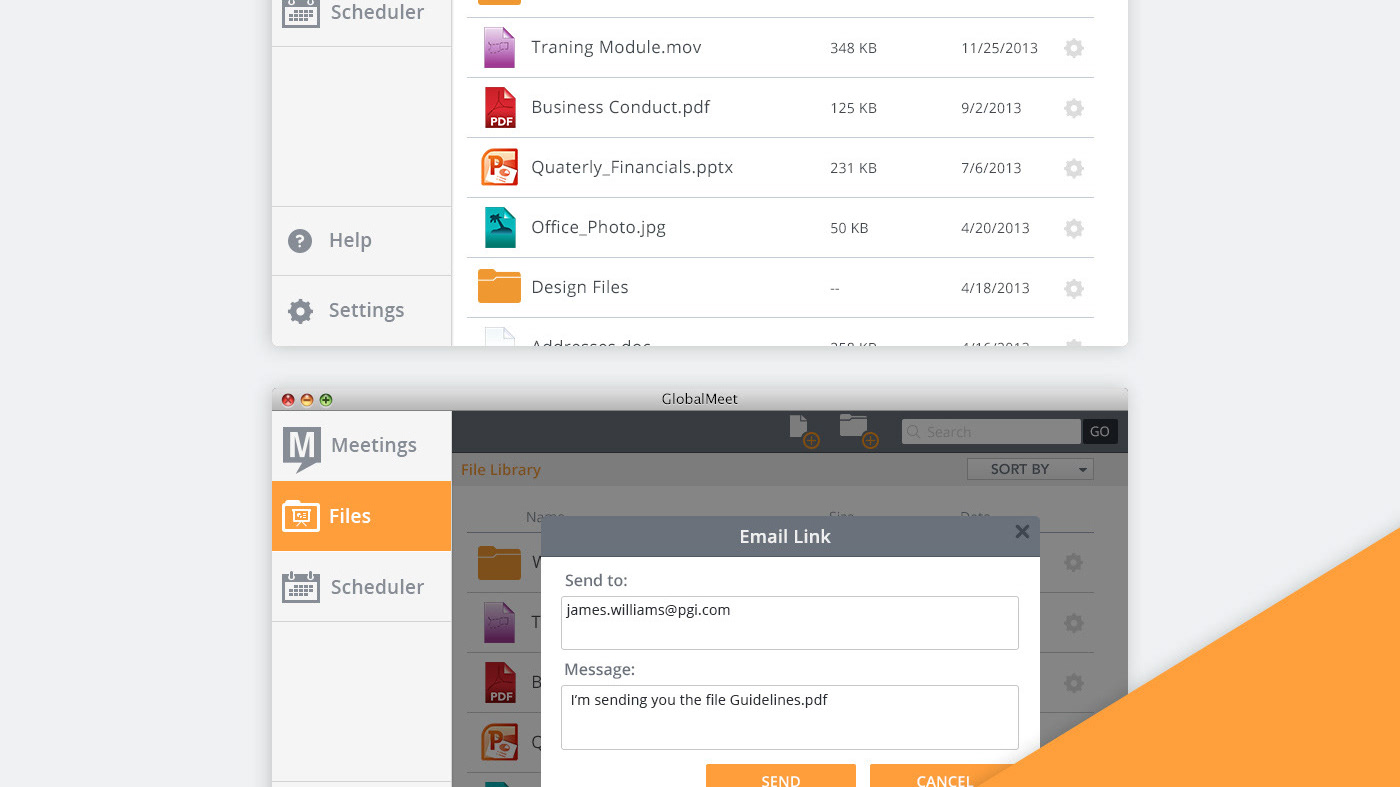
Task: Click the date '9/2/2013'
Action: 991,108
